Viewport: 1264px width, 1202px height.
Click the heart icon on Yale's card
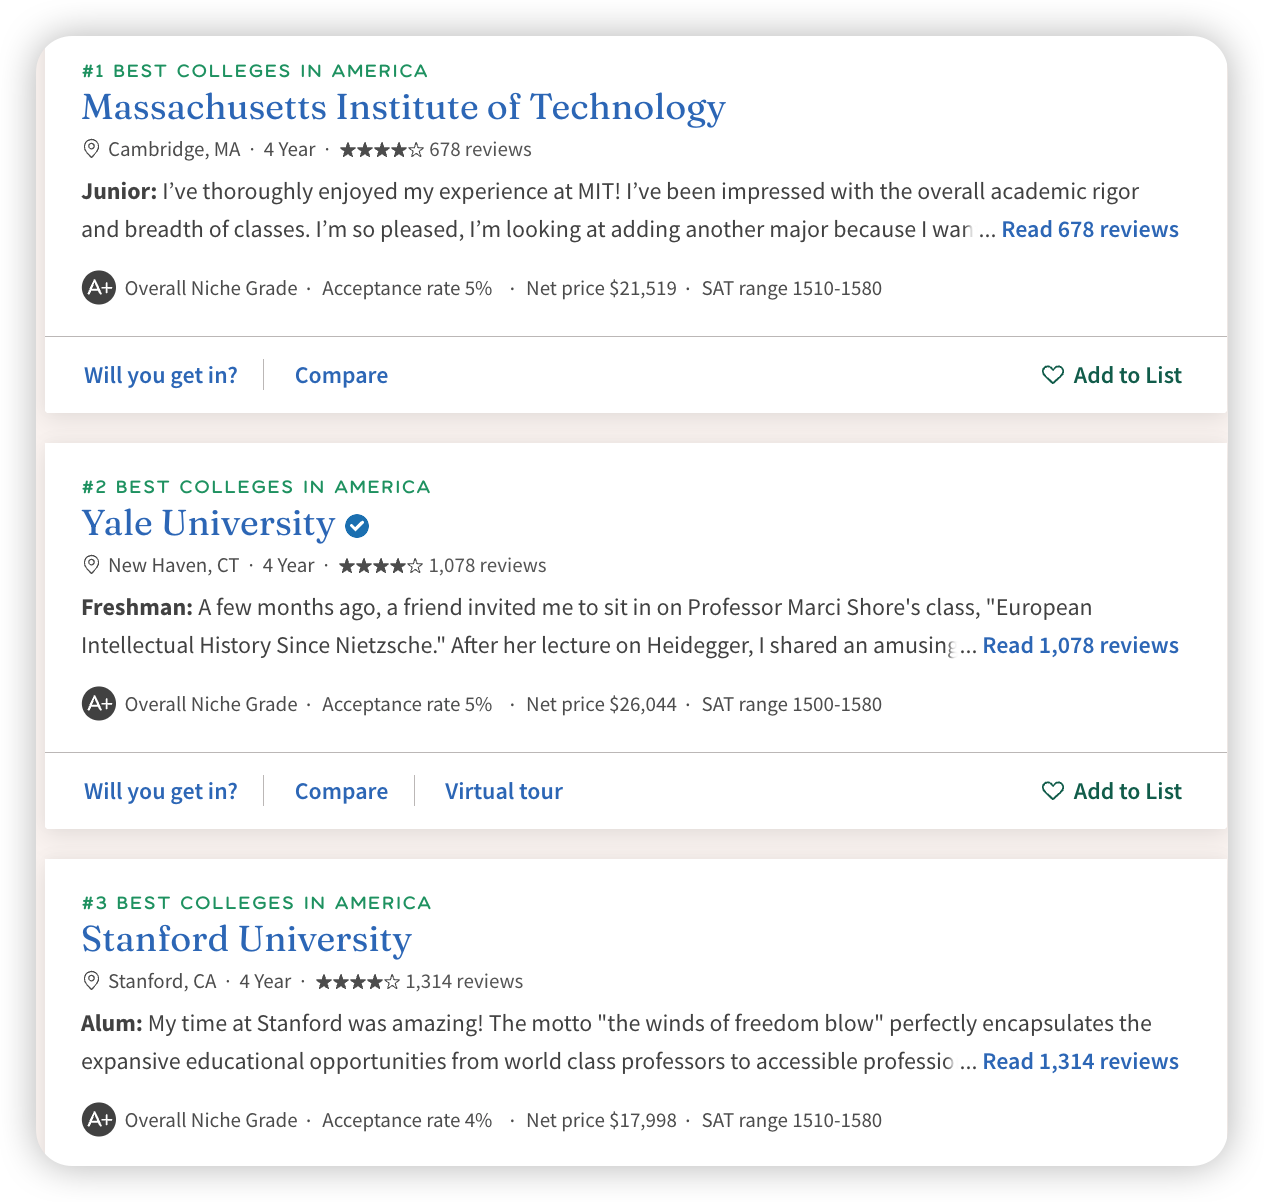click(x=1052, y=791)
